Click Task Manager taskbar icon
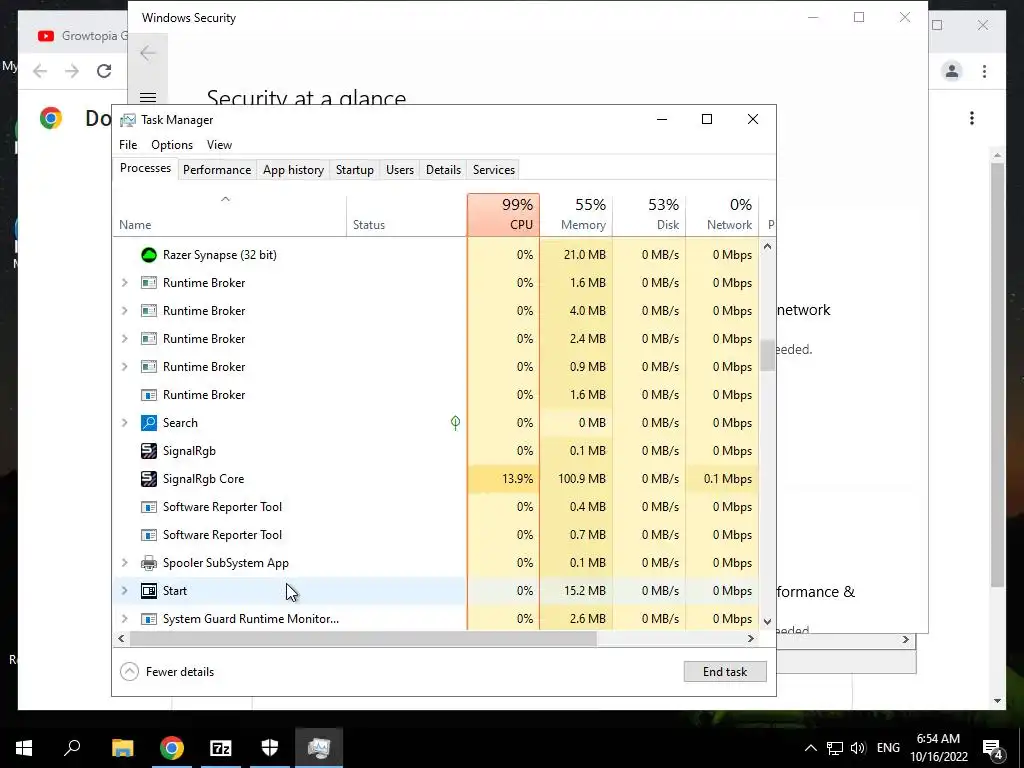Screen dimensions: 1024x768 coord(319,748)
